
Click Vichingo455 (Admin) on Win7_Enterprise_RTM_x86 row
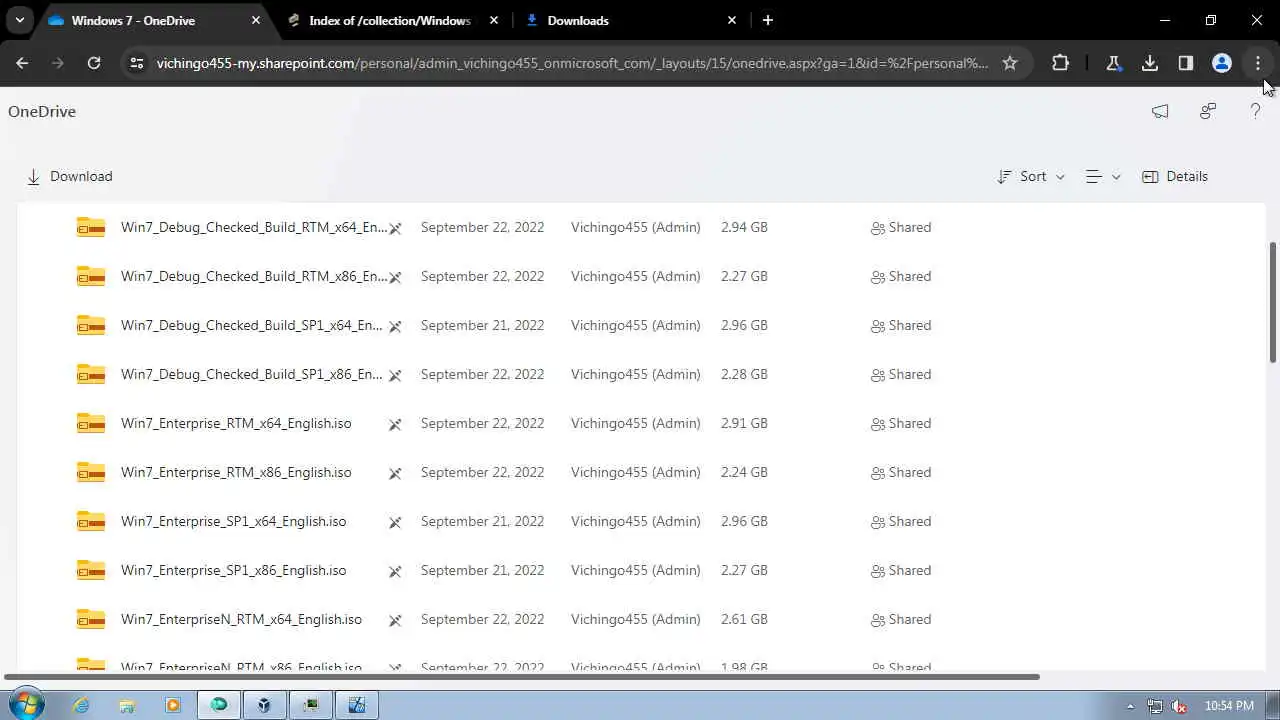[635, 472]
